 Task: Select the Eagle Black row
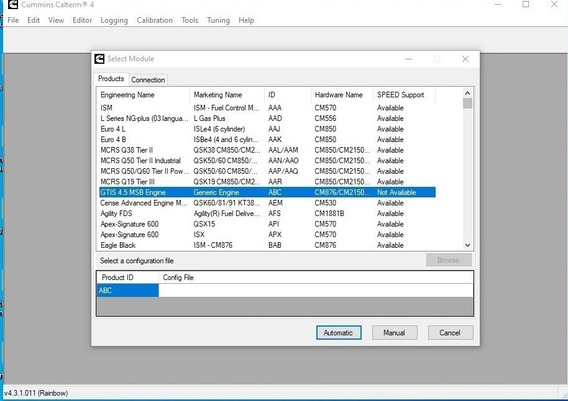point(267,245)
